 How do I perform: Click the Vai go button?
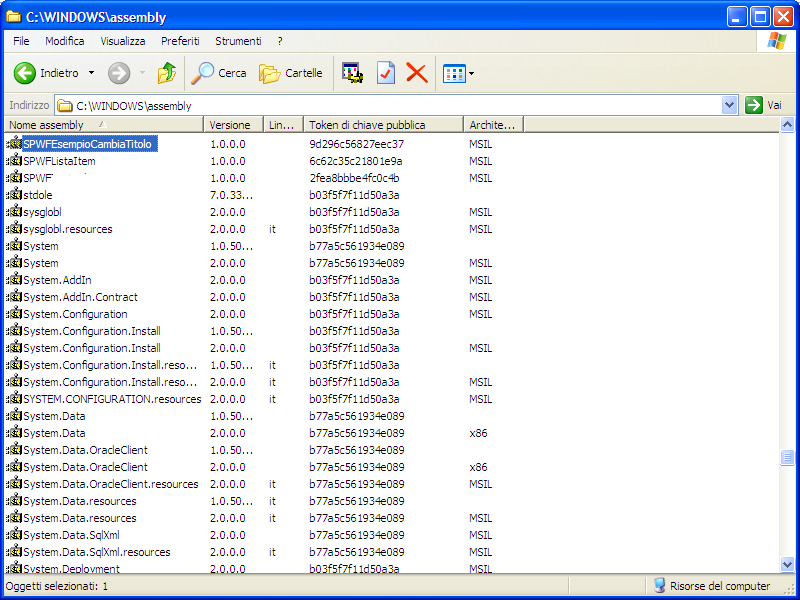(763, 106)
